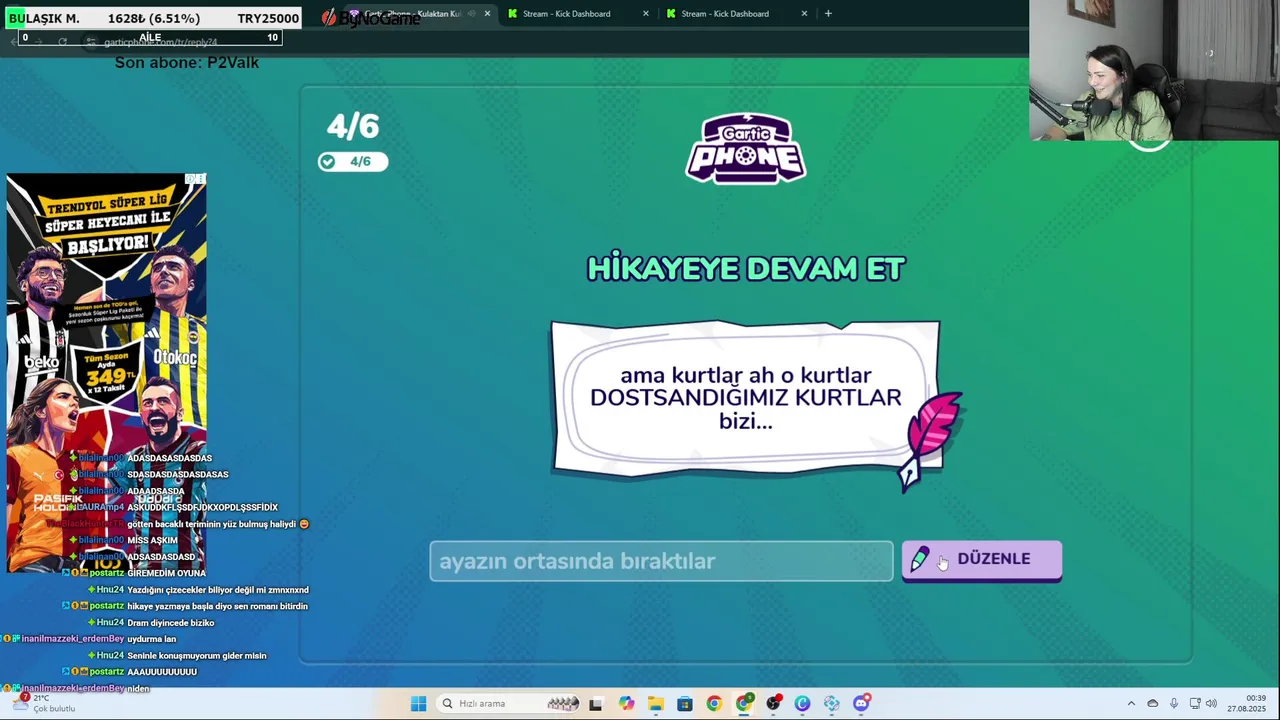
Task: Click the weather widget showing 21°C
Action: 45,704
